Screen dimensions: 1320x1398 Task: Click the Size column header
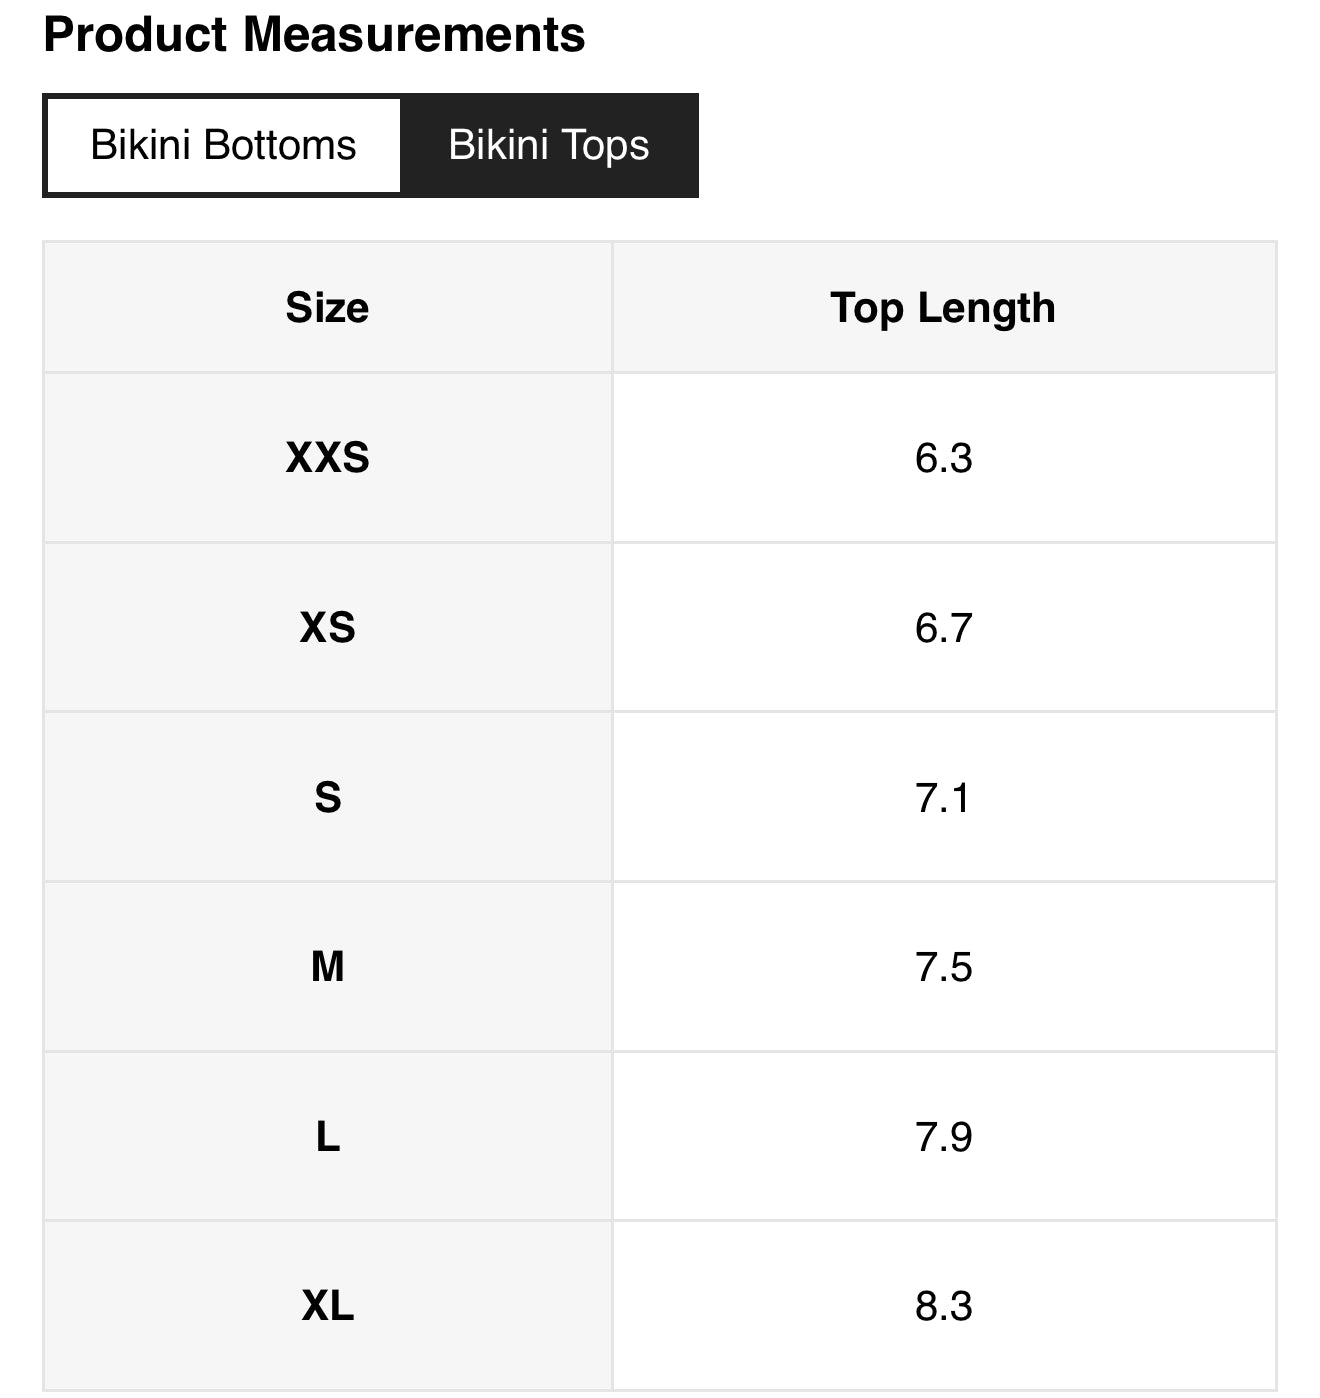pos(327,308)
